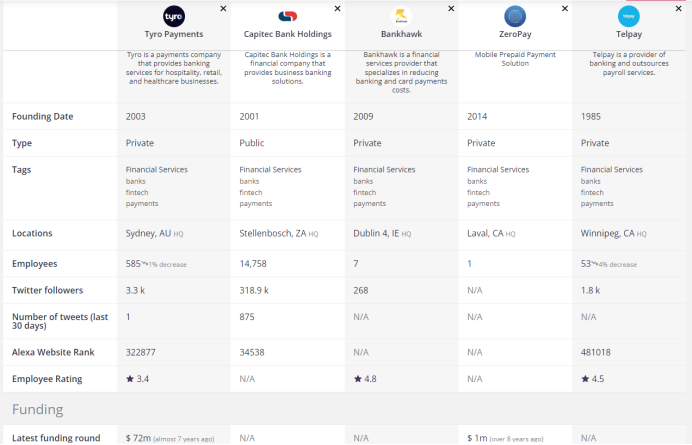Click the Tyro Payments logo icon

(x=174, y=16)
